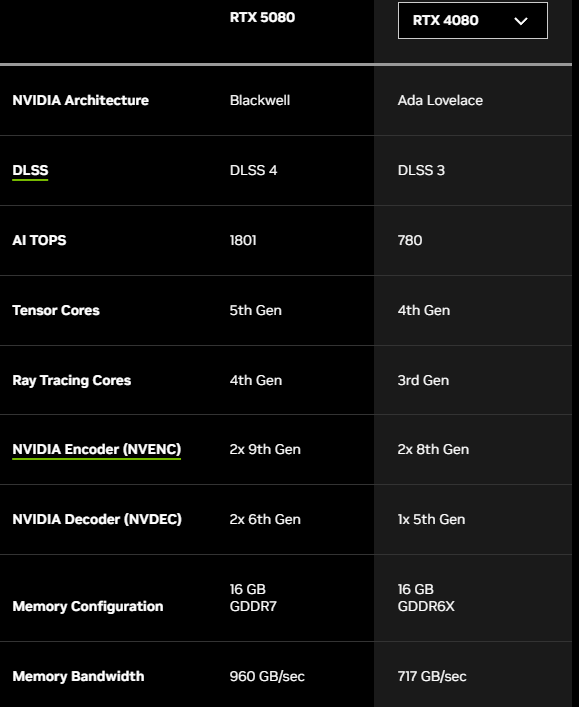
Task: Open the NVIDIA Encoder (NVENC) link
Action: [x=96, y=450]
